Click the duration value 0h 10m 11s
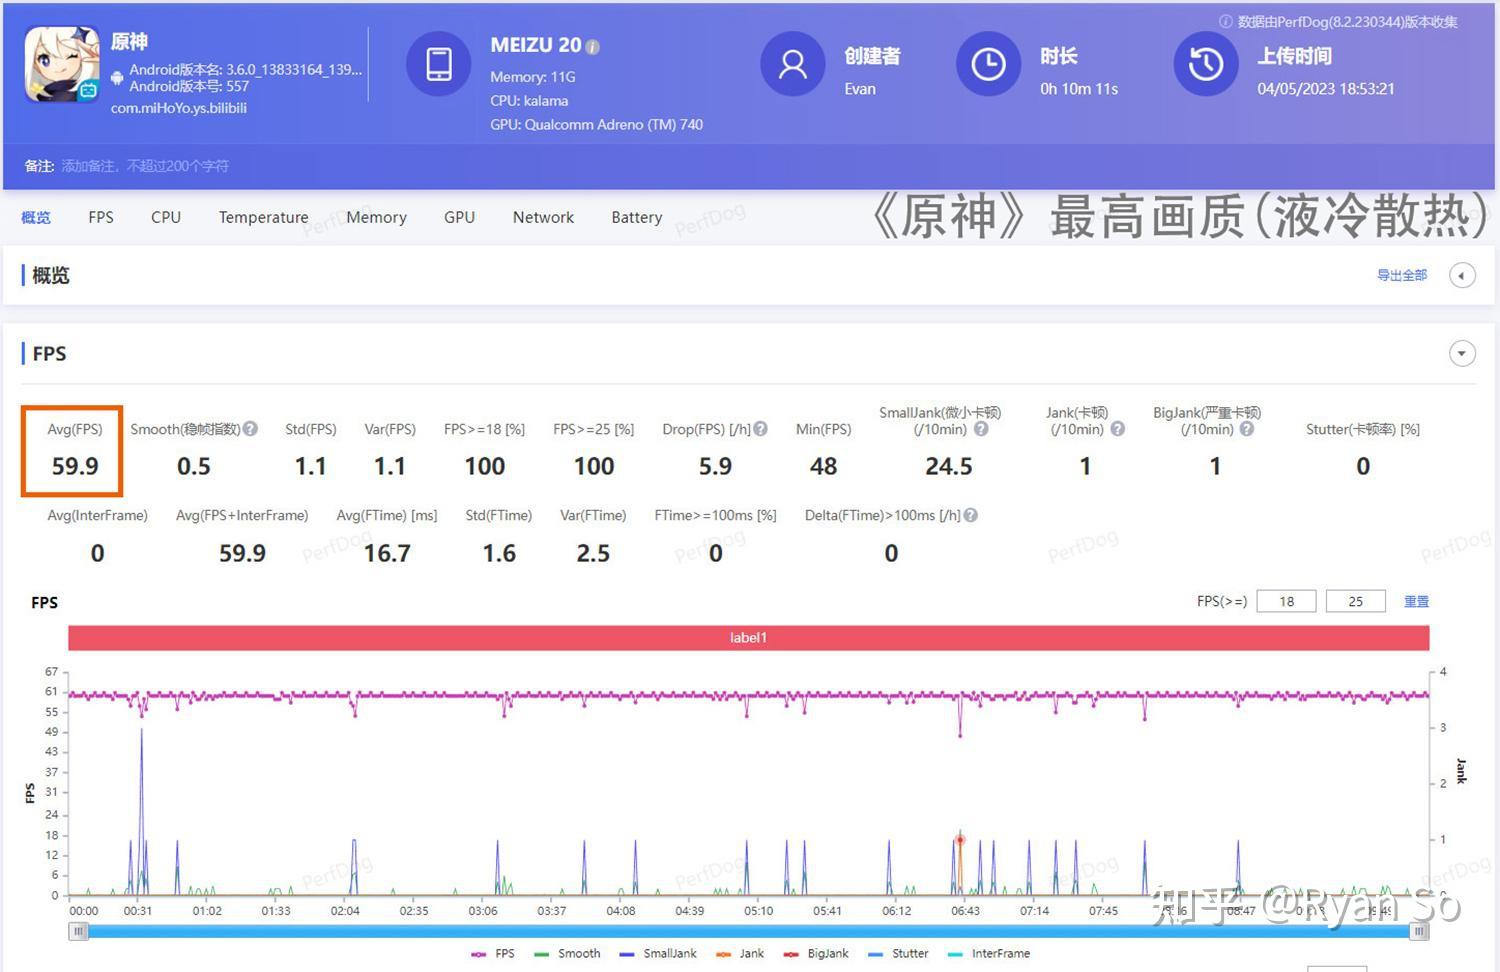Screen dimensions: 1500x972 [1079, 89]
